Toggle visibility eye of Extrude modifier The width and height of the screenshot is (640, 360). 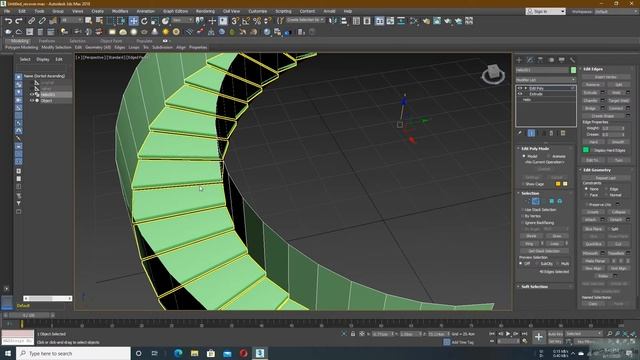(520, 94)
